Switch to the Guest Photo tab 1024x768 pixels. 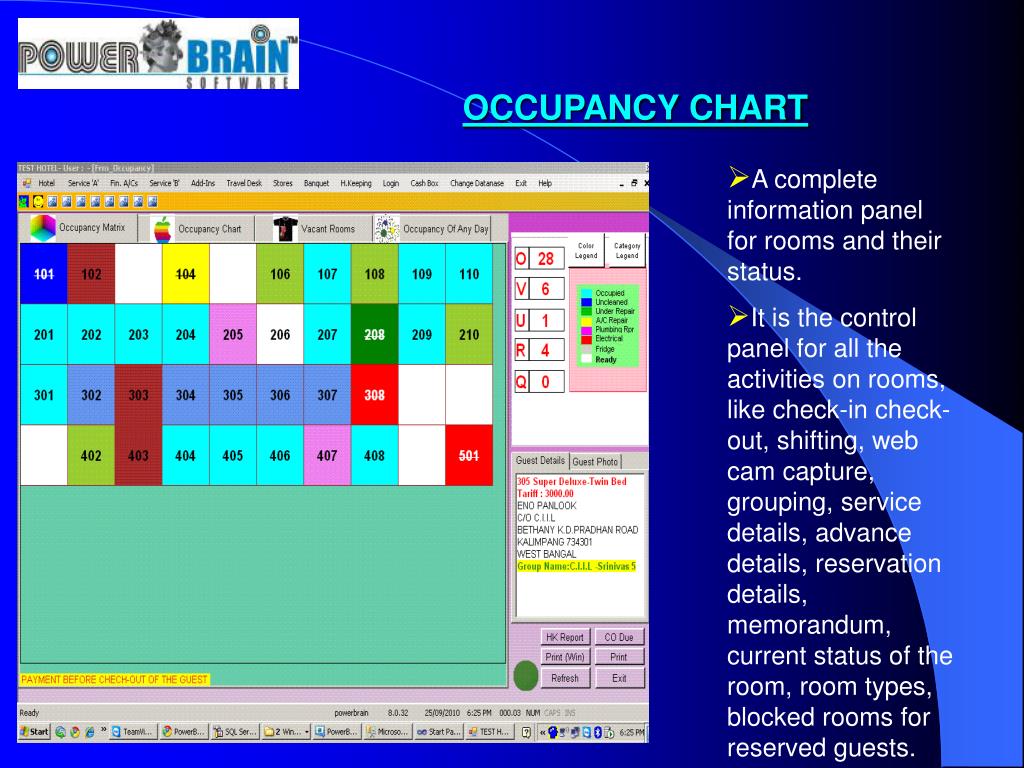pyautogui.click(x=595, y=462)
